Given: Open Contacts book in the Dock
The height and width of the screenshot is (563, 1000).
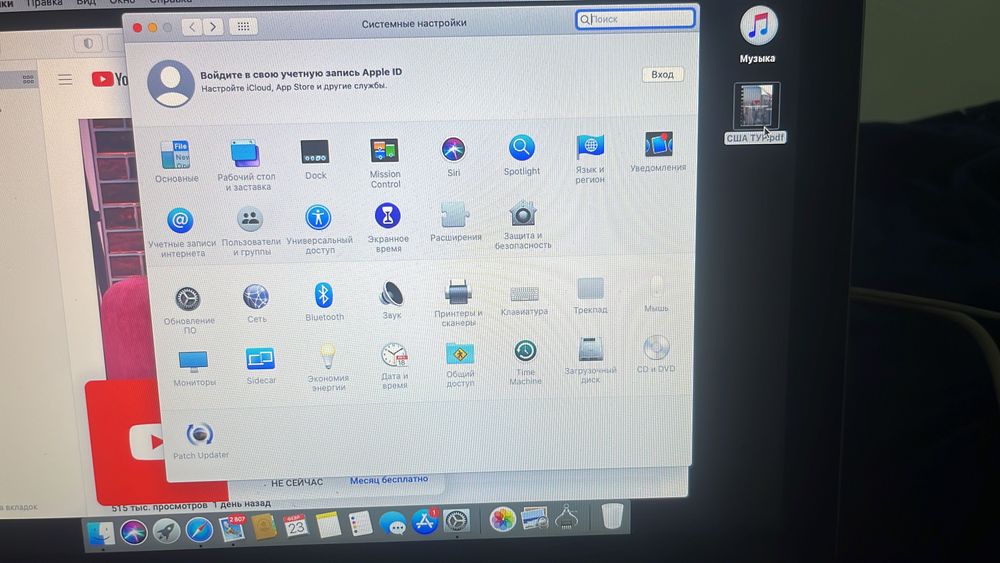Looking at the screenshot, I should (263, 527).
